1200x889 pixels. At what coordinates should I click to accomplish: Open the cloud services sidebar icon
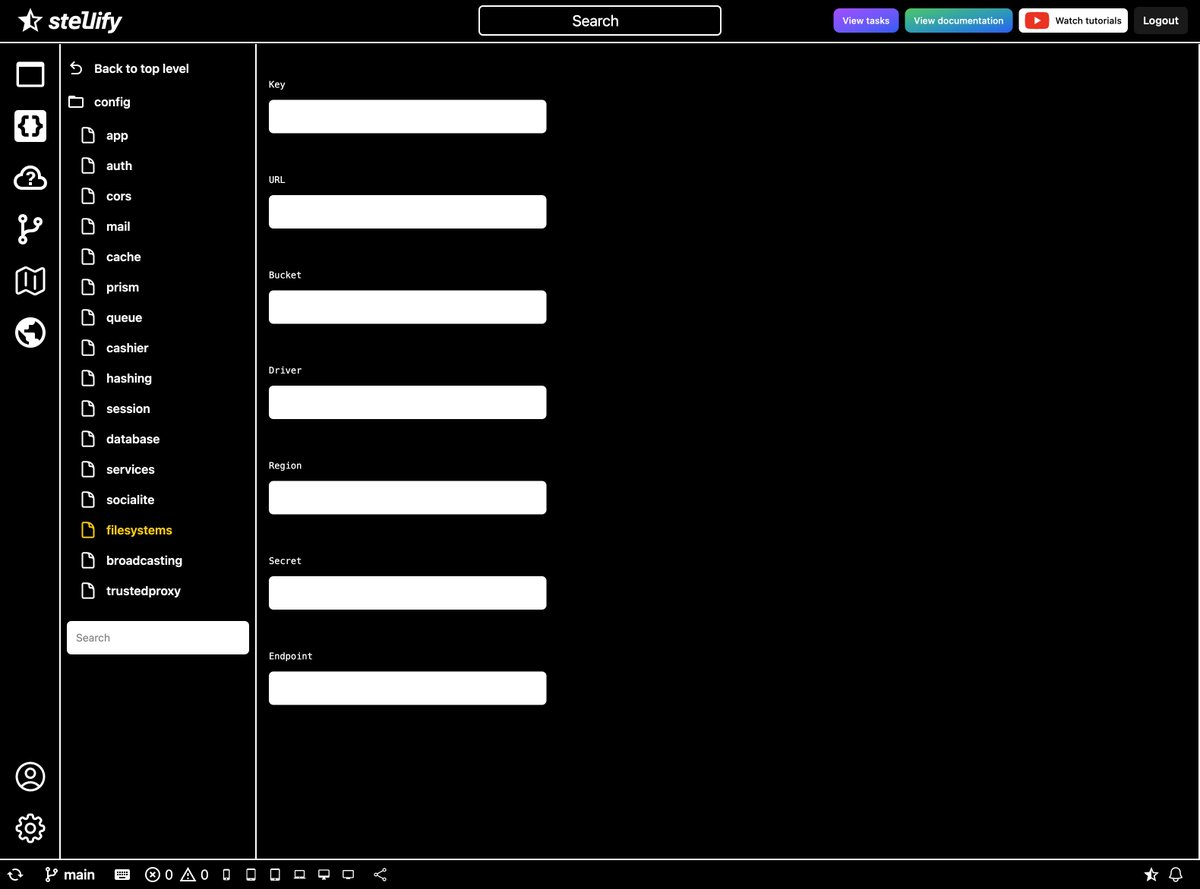30,178
